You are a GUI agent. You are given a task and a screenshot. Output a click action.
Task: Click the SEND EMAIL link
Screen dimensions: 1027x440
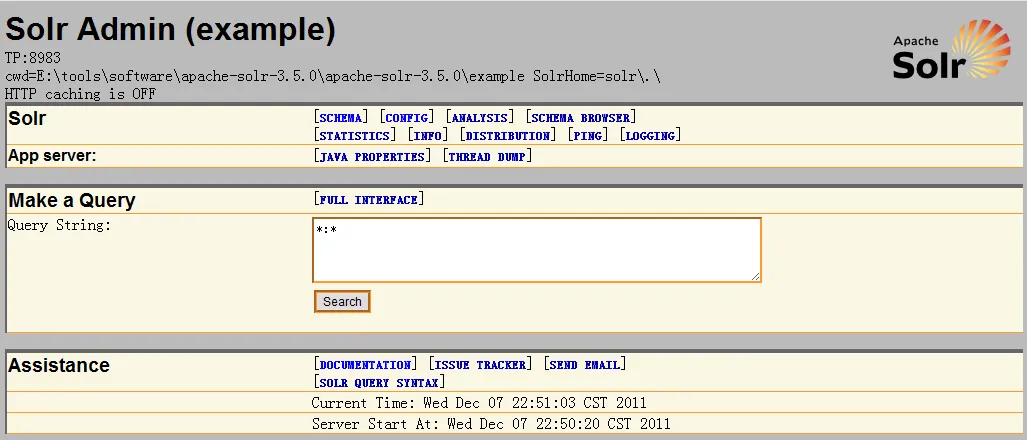pyautogui.click(x=584, y=365)
